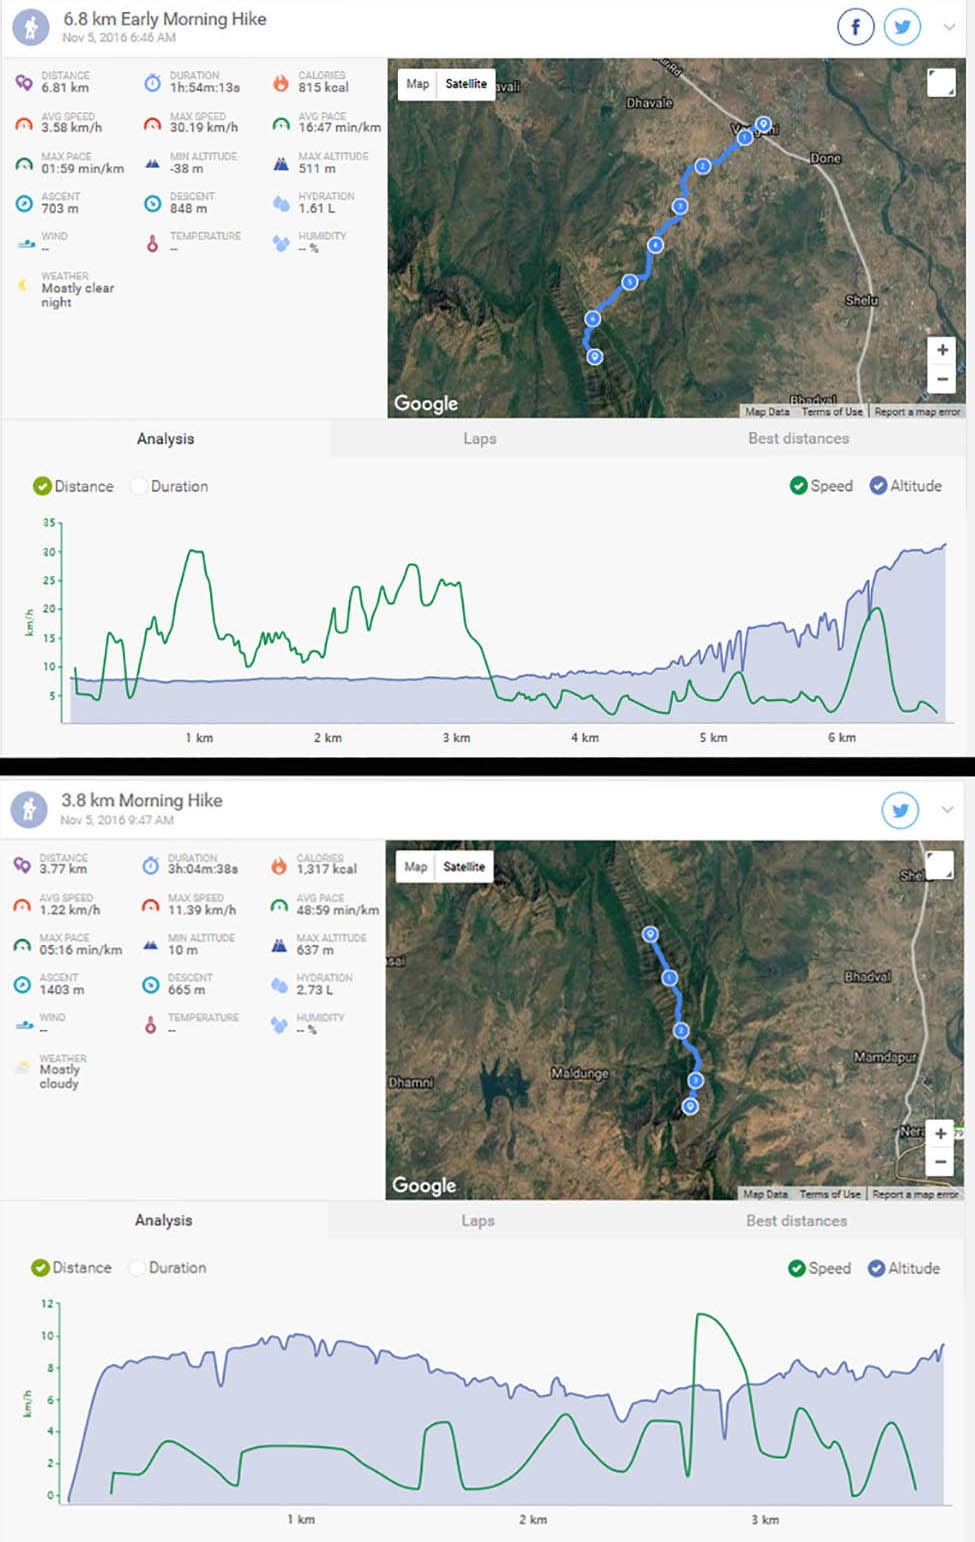This screenshot has width=975, height=1542.
Task: Click the wind icon on the Morning Hike stats
Action: pyautogui.click(x=22, y=1023)
